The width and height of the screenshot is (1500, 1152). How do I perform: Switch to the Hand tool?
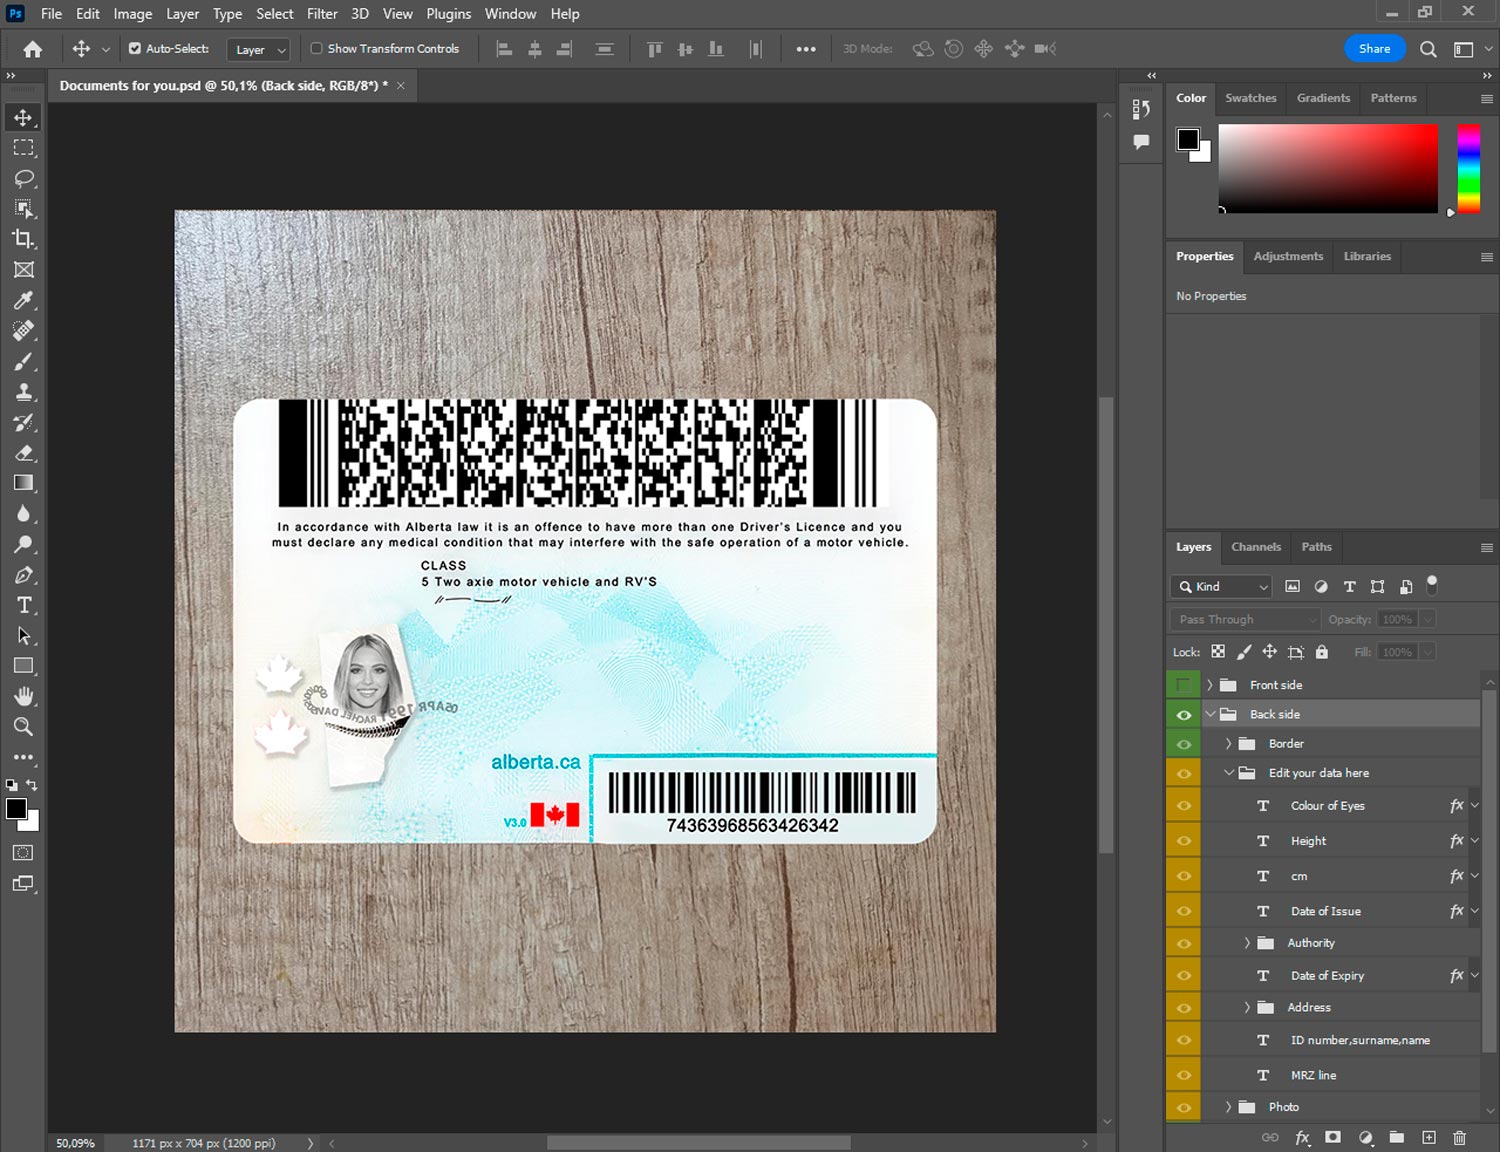24,696
